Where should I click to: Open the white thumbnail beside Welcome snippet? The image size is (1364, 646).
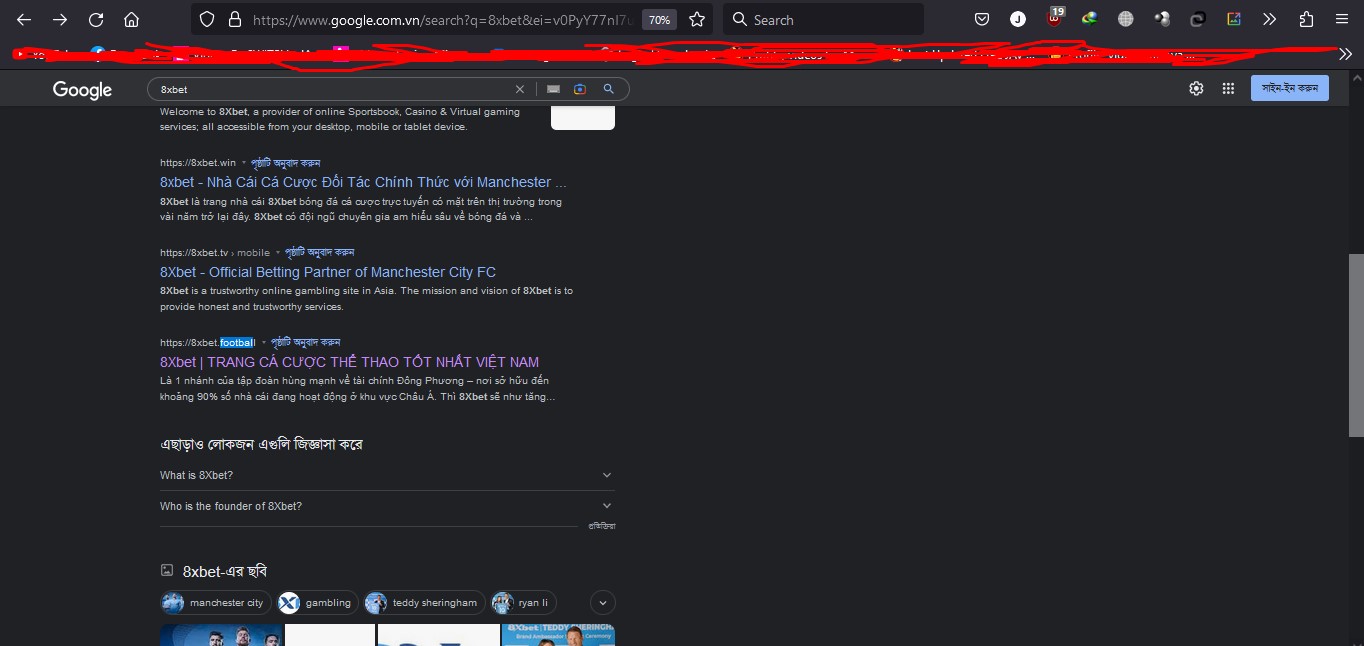tap(583, 118)
